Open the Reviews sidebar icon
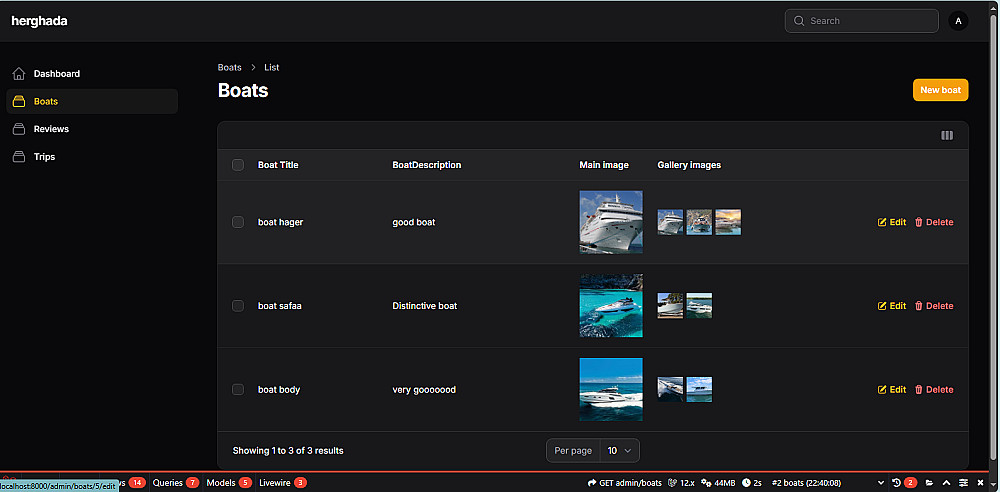The width and height of the screenshot is (1000, 492). point(19,129)
